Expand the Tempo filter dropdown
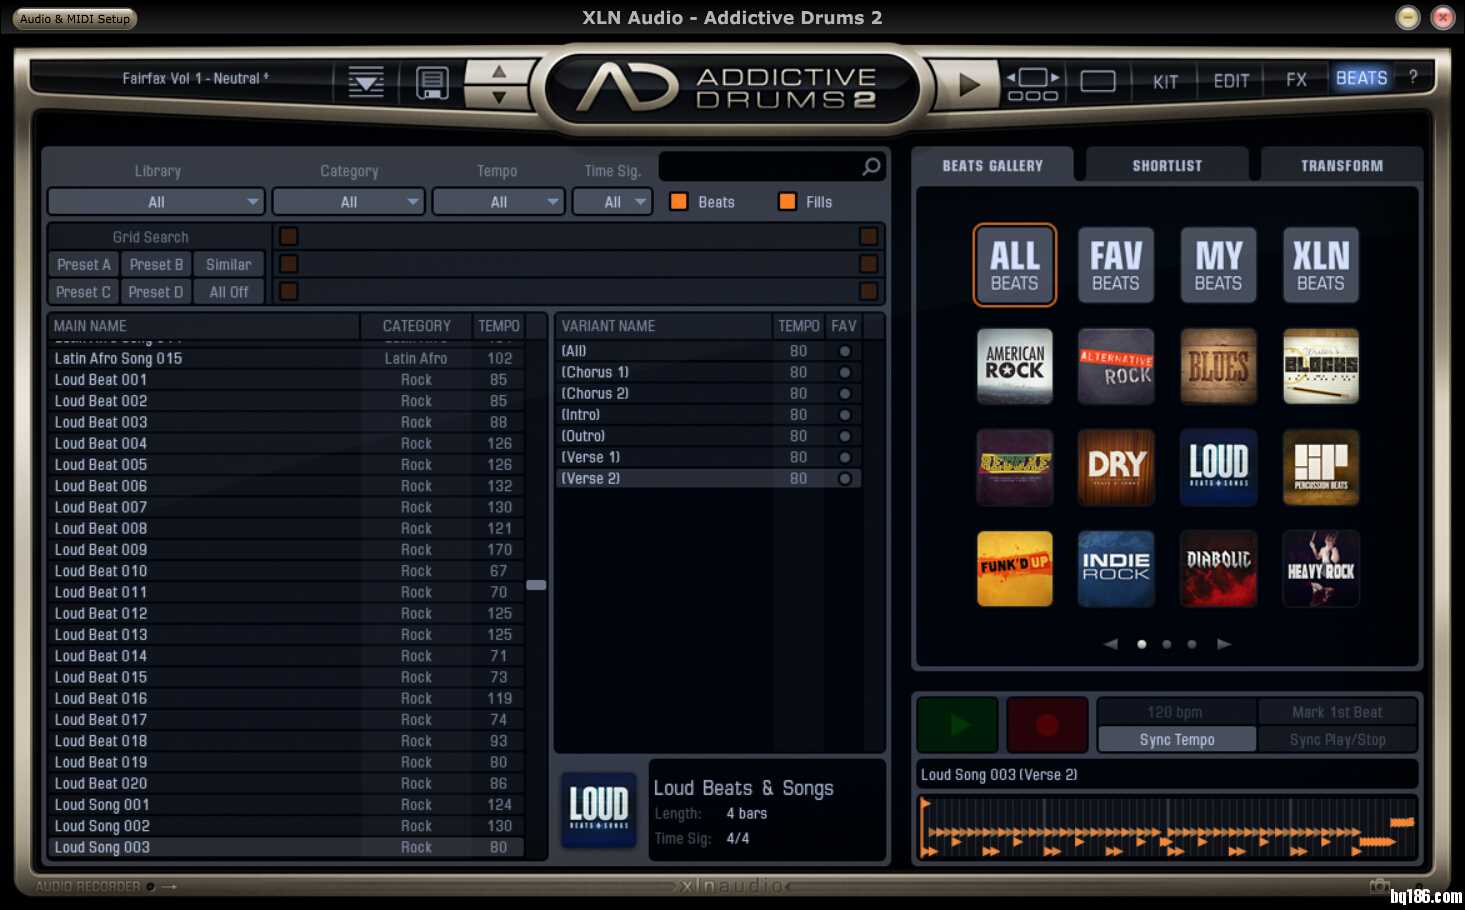 pyautogui.click(x=498, y=202)
